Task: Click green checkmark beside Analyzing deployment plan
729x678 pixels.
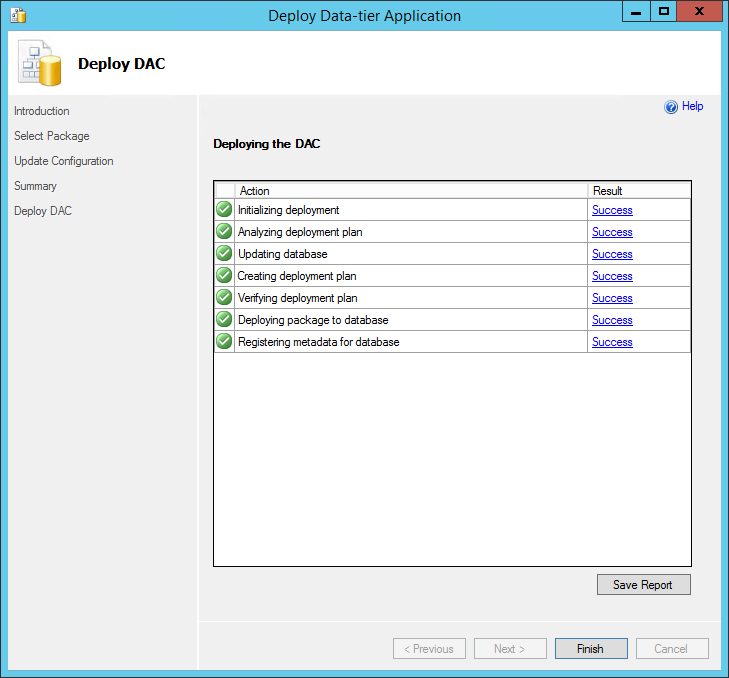Action: point(224,232)
